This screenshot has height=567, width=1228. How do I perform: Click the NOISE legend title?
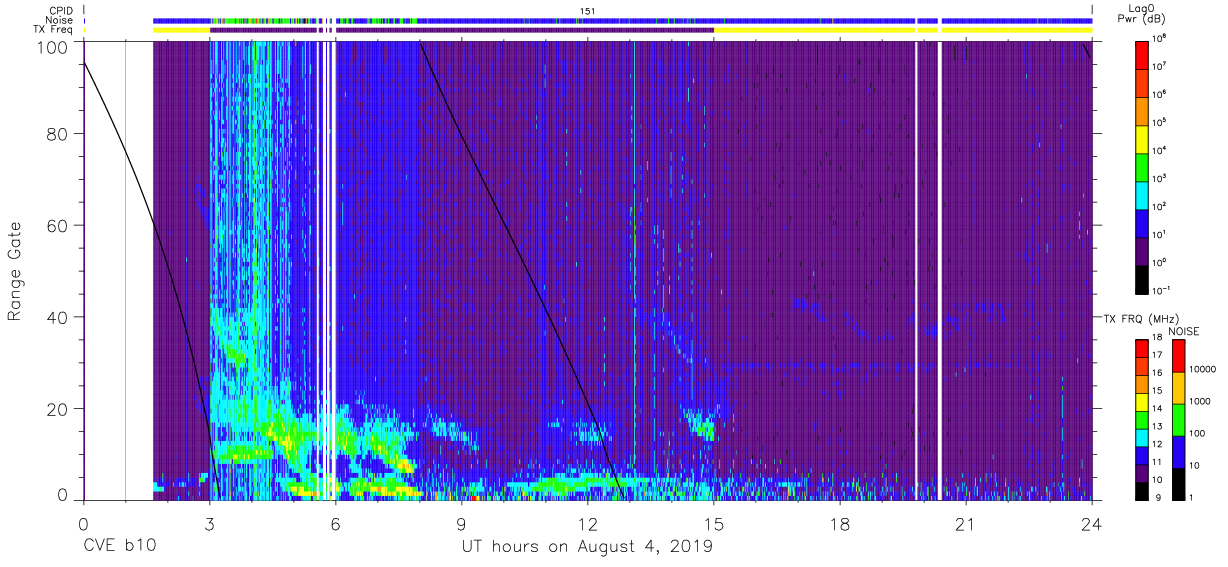click(x=1184, y=331)
